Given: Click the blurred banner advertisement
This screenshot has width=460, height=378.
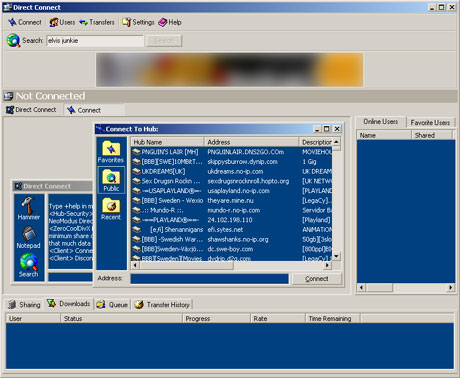Looking at the screenshot, I should [x=229, y=70].
